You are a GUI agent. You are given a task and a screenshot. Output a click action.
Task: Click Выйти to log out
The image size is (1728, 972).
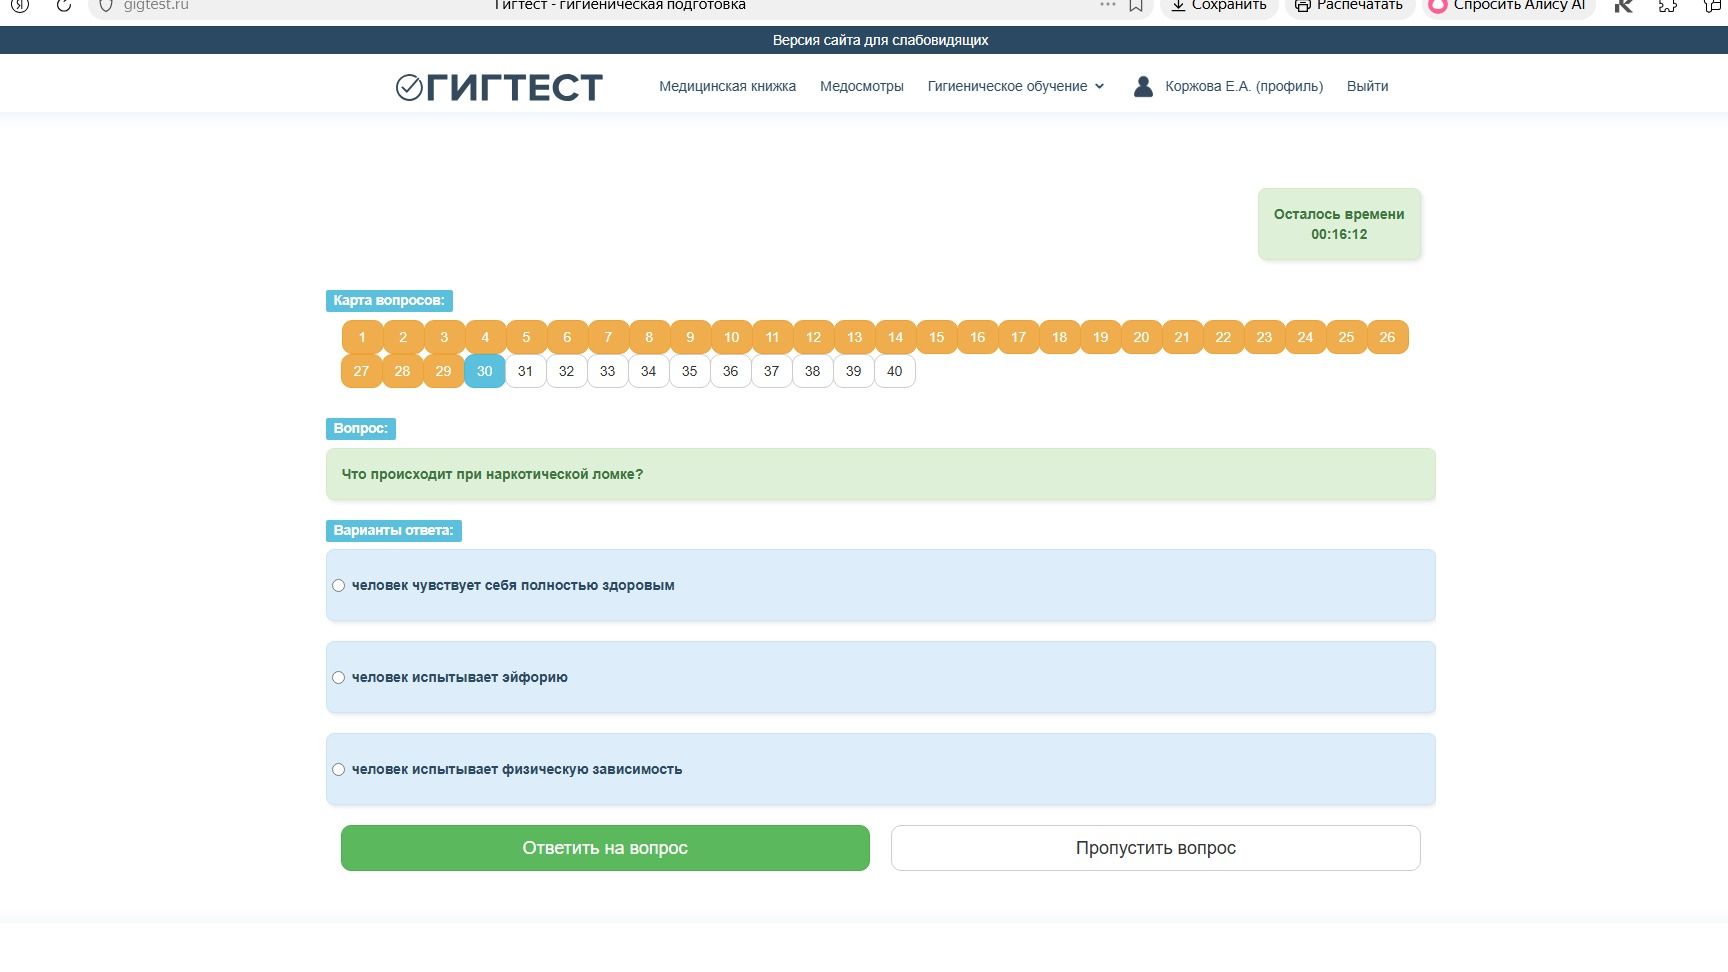(x=1367, y=86)
